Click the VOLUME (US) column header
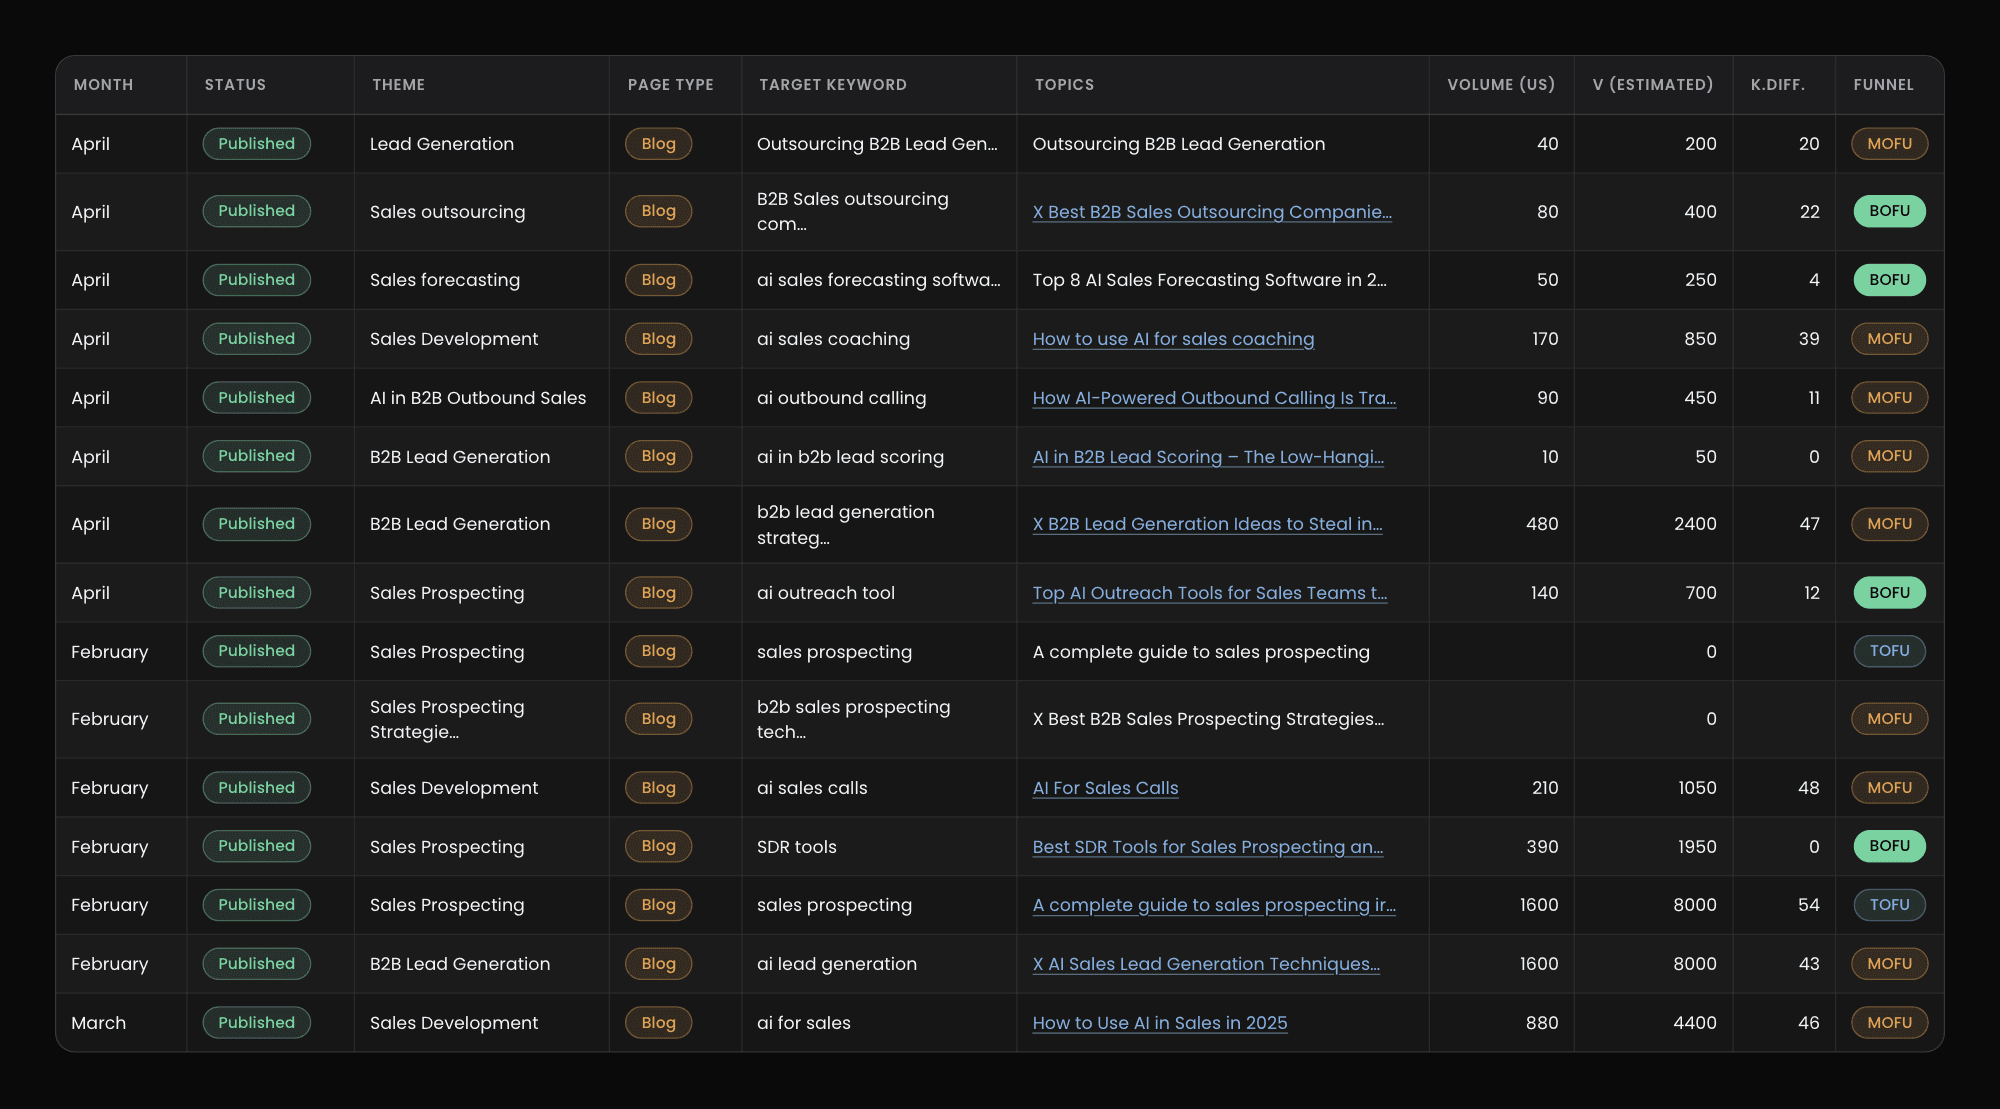This screenshot has width=2000, height=1109. click(x=1501, y=85)
